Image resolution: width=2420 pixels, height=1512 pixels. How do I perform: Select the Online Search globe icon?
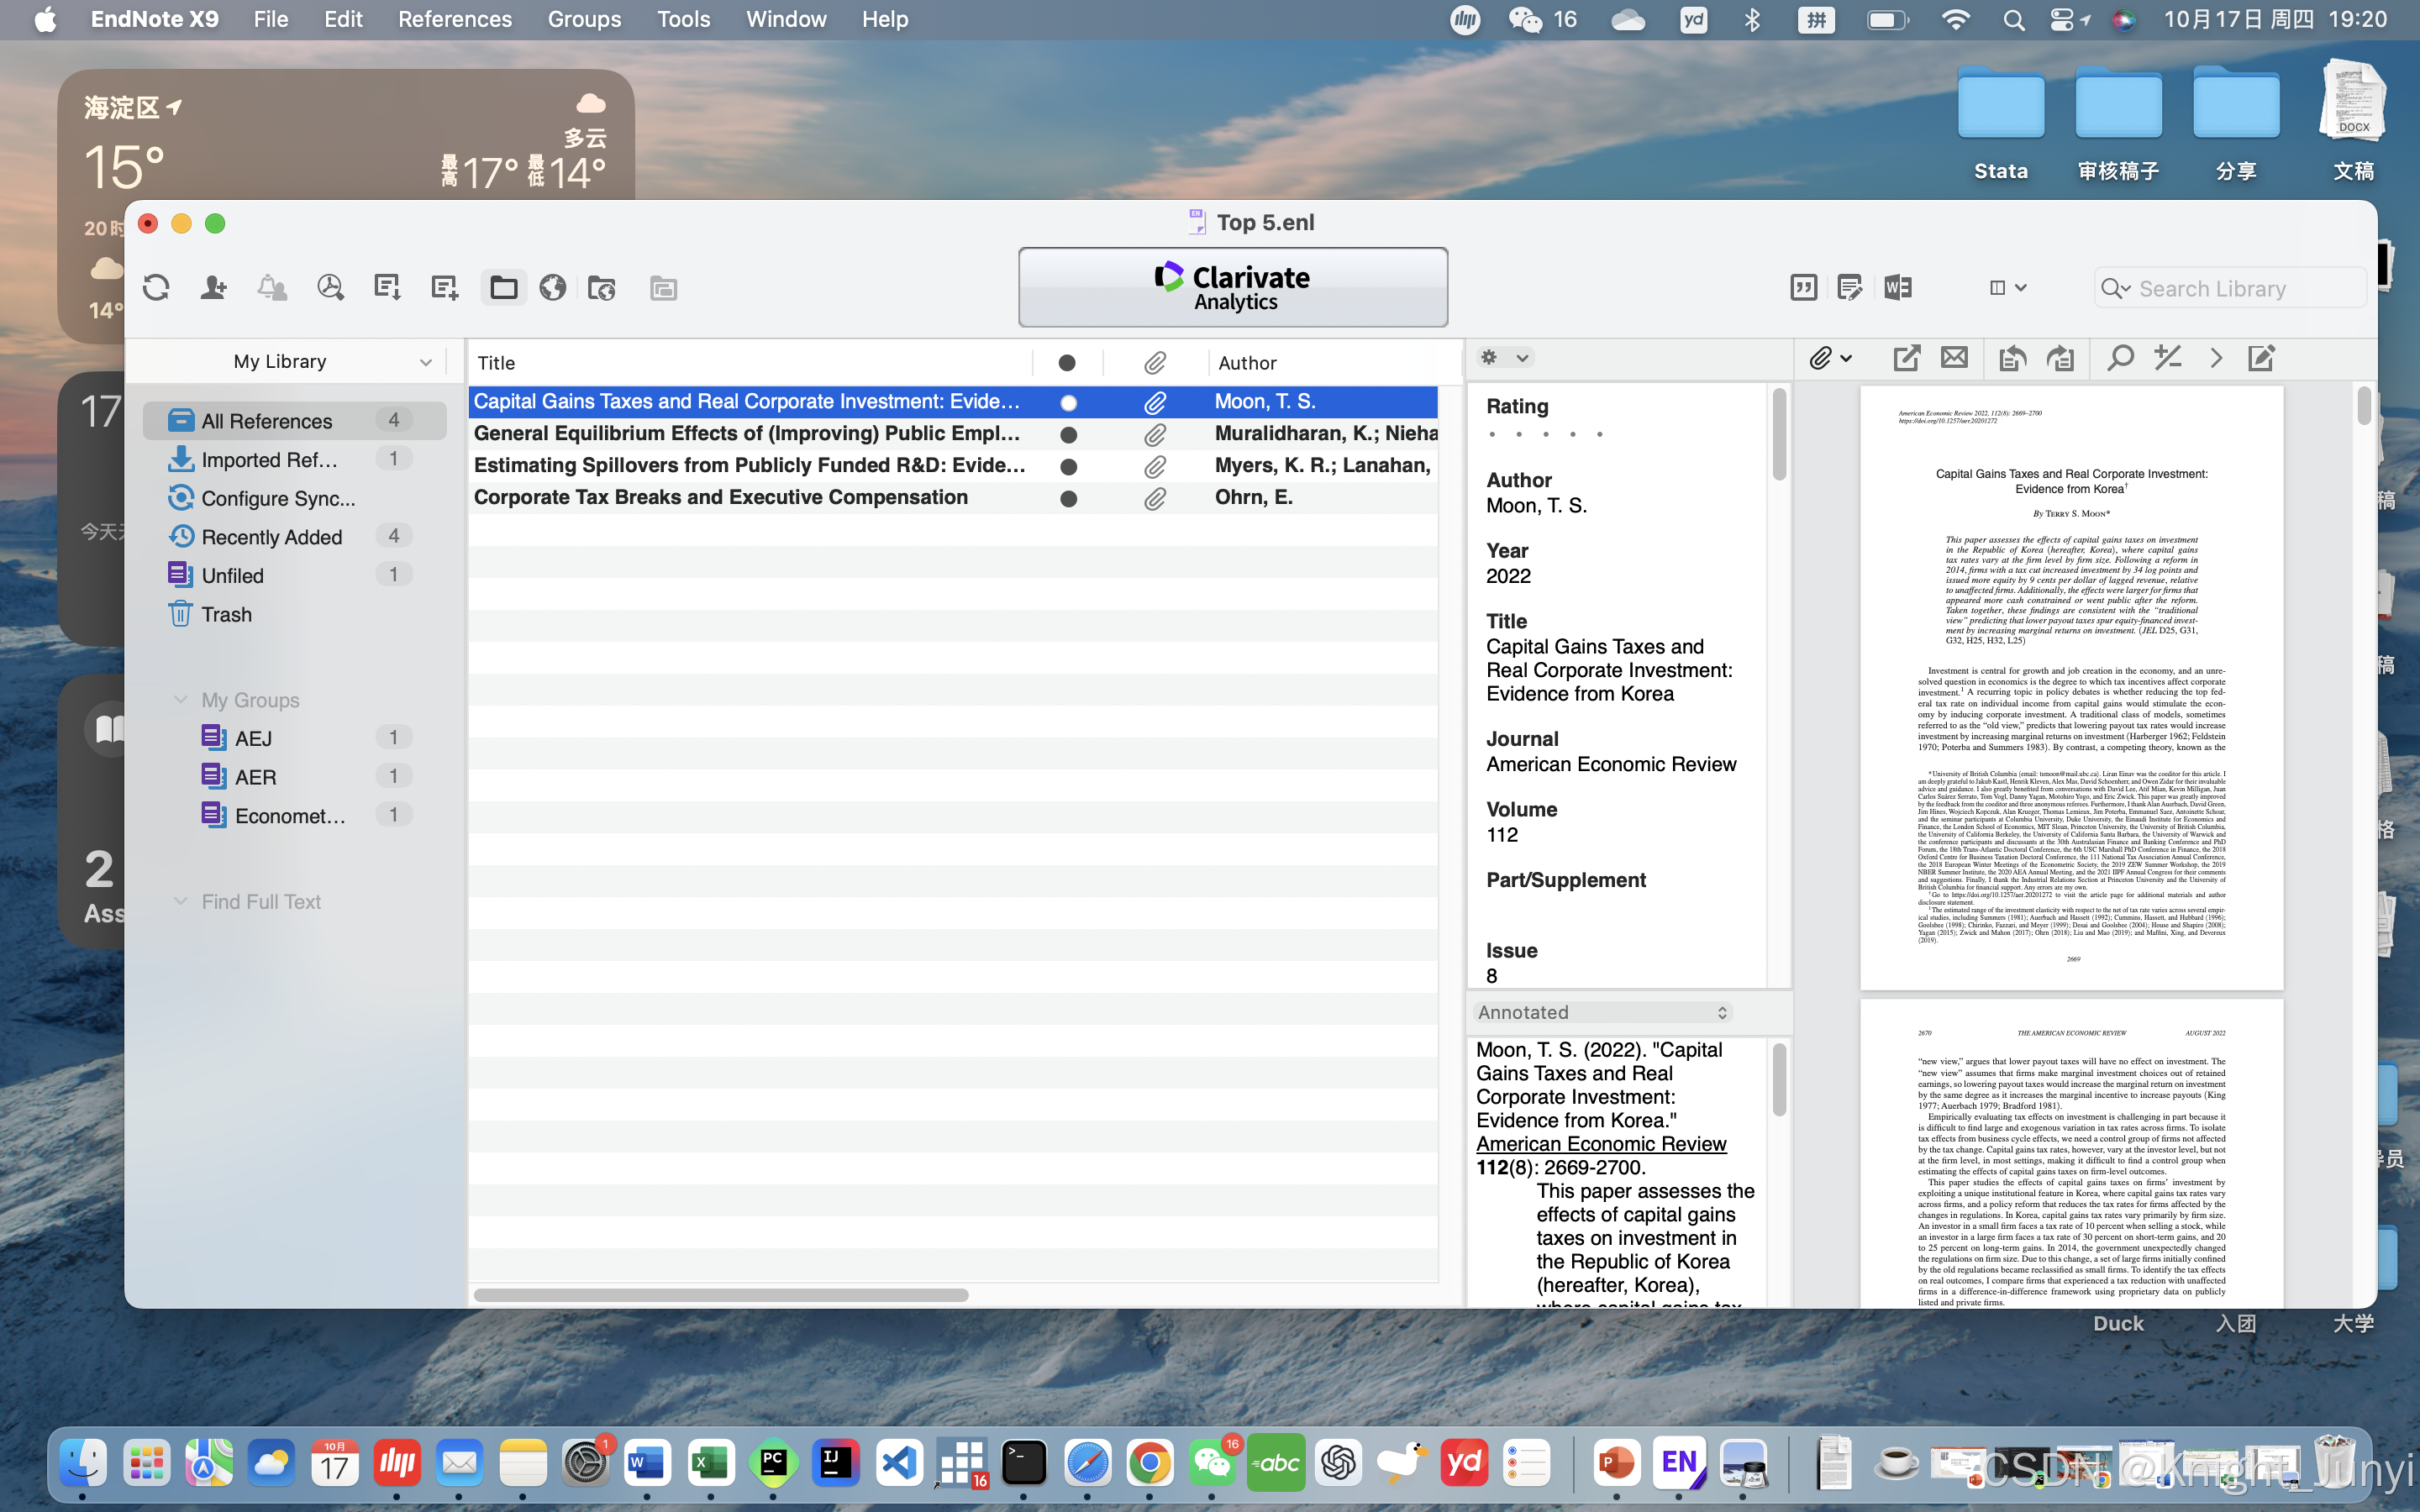coord(552,288)
